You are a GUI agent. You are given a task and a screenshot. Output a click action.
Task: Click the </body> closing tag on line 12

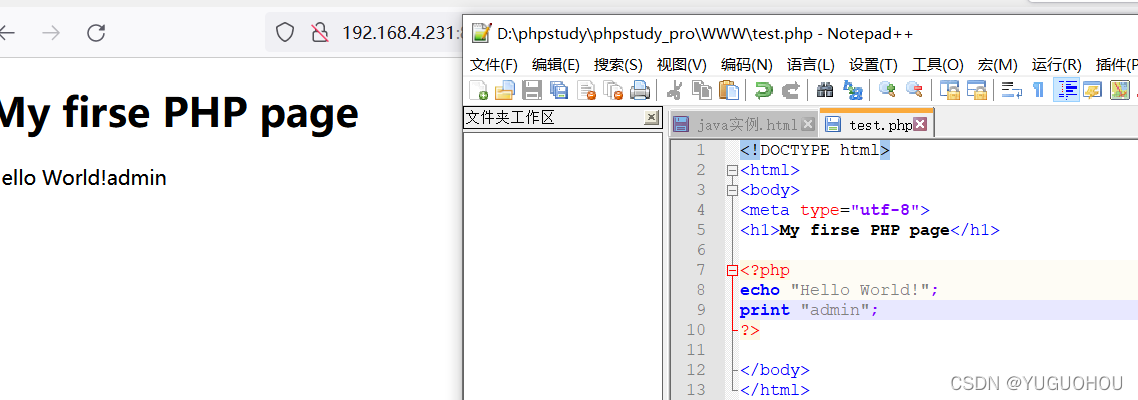pos(775,370)
